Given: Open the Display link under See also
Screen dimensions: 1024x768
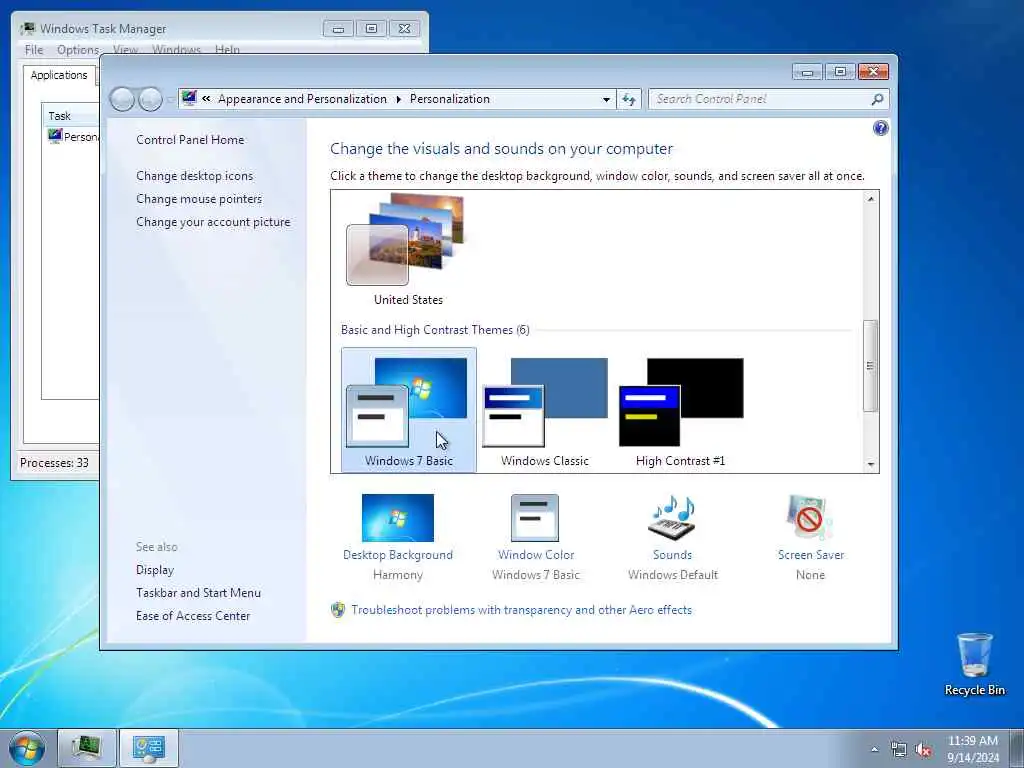Looking at the screenshot, I should pyautogui.click(x=155, y=570).
